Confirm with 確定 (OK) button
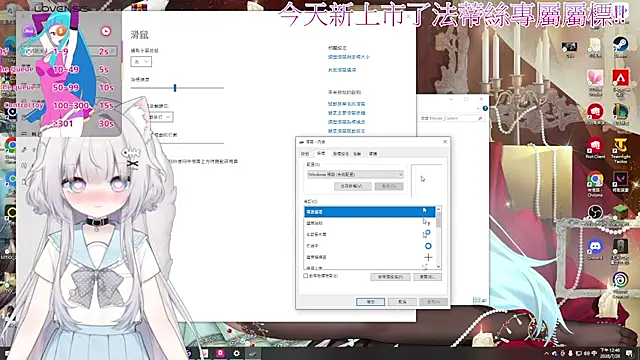 370,302
